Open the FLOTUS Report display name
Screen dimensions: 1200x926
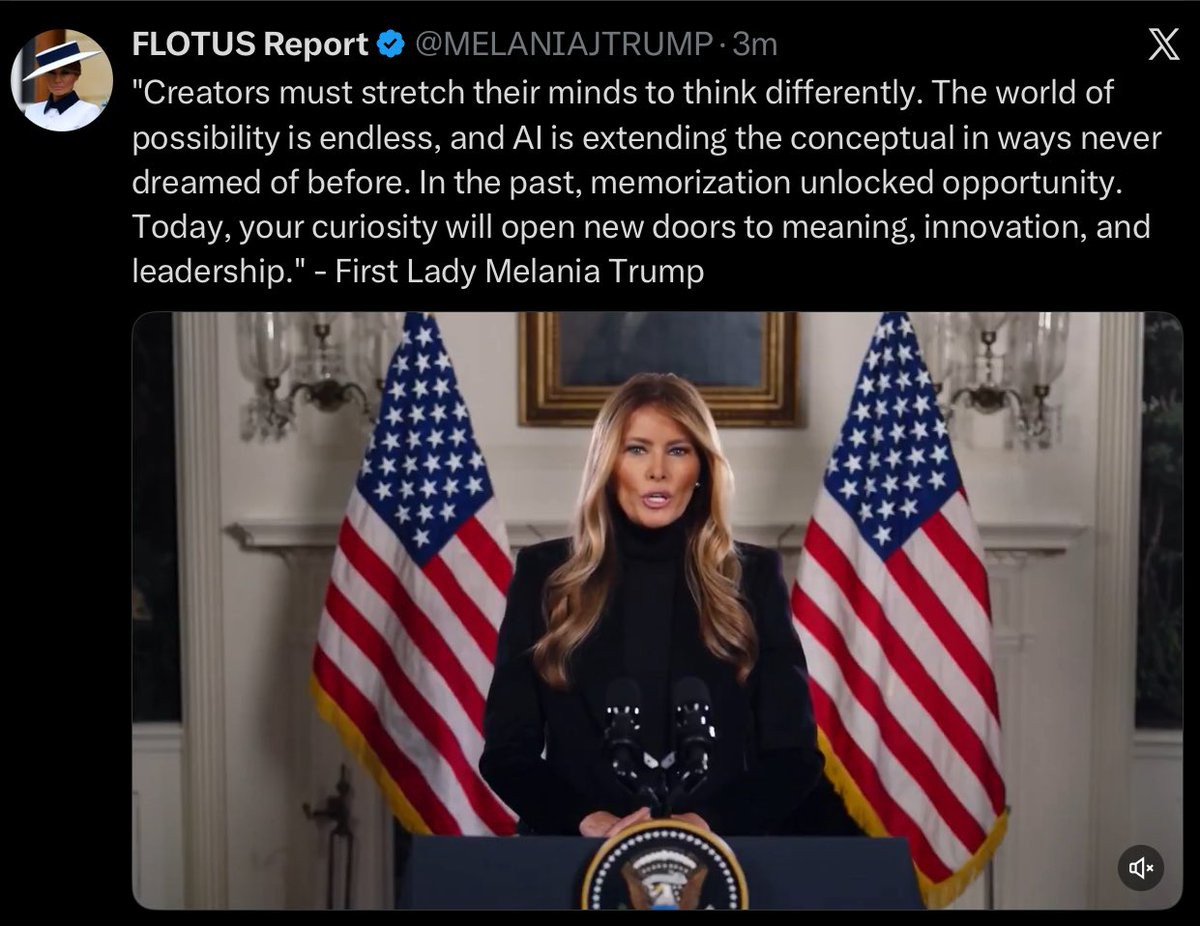click(x=251, y=44)
